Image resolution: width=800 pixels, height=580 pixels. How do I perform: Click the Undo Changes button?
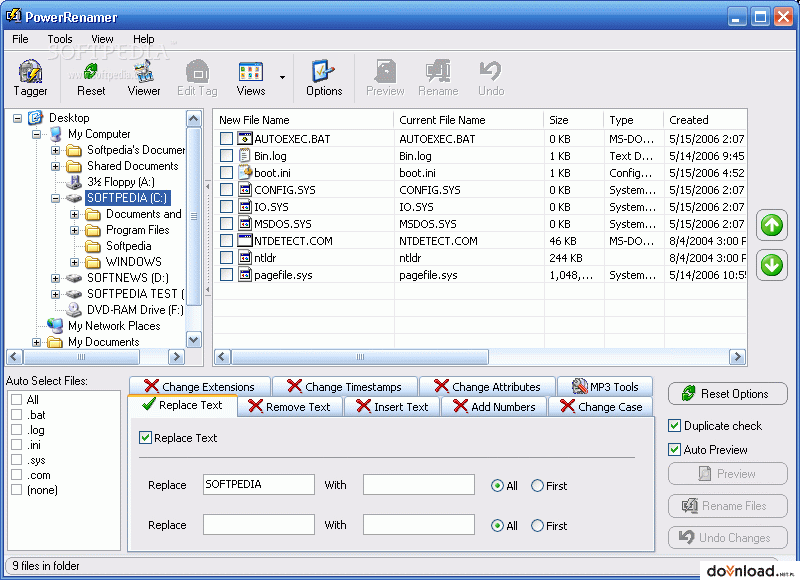[728, 537]
